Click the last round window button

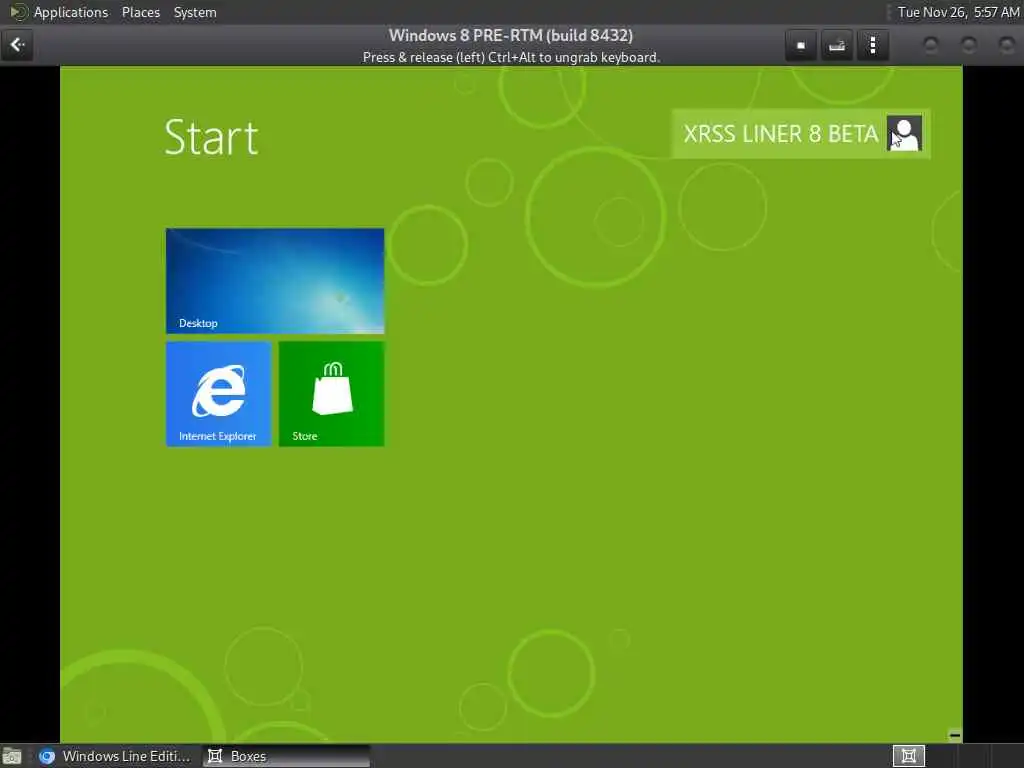1006,45
